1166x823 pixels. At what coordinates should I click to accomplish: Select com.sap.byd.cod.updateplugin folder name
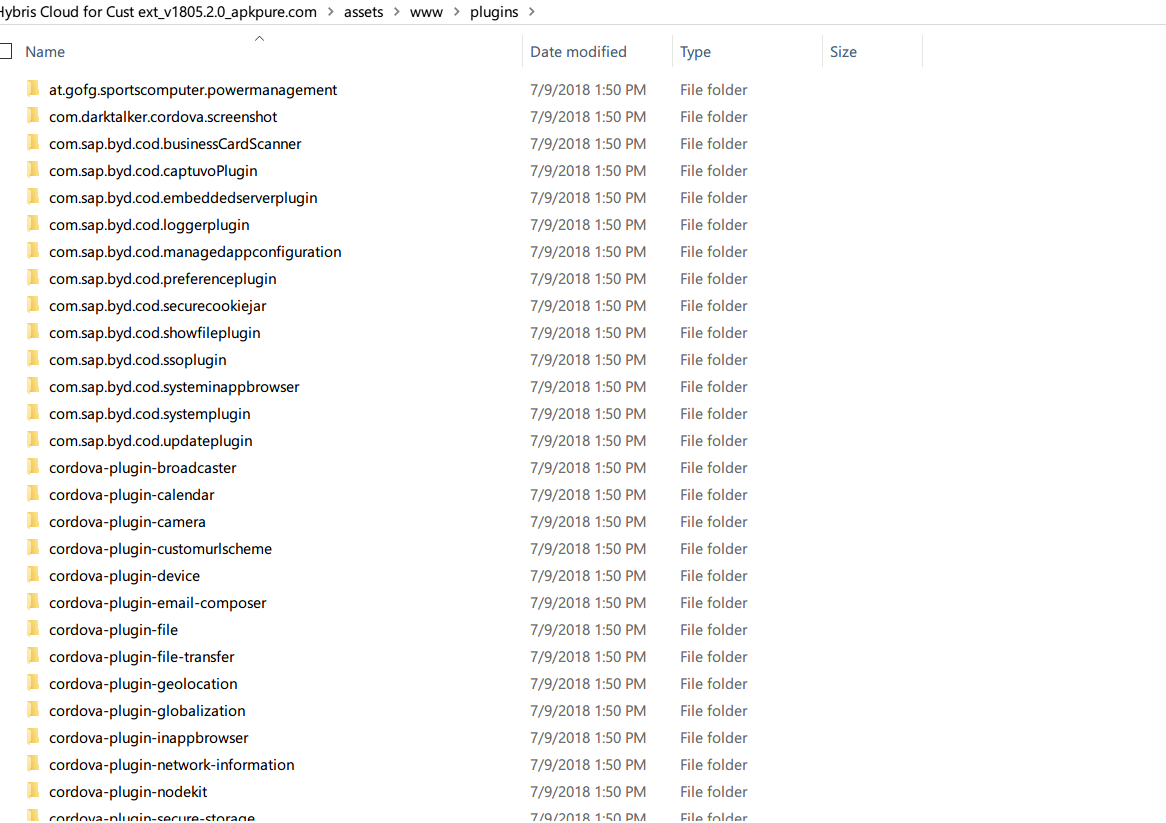(x=151, y=441)
